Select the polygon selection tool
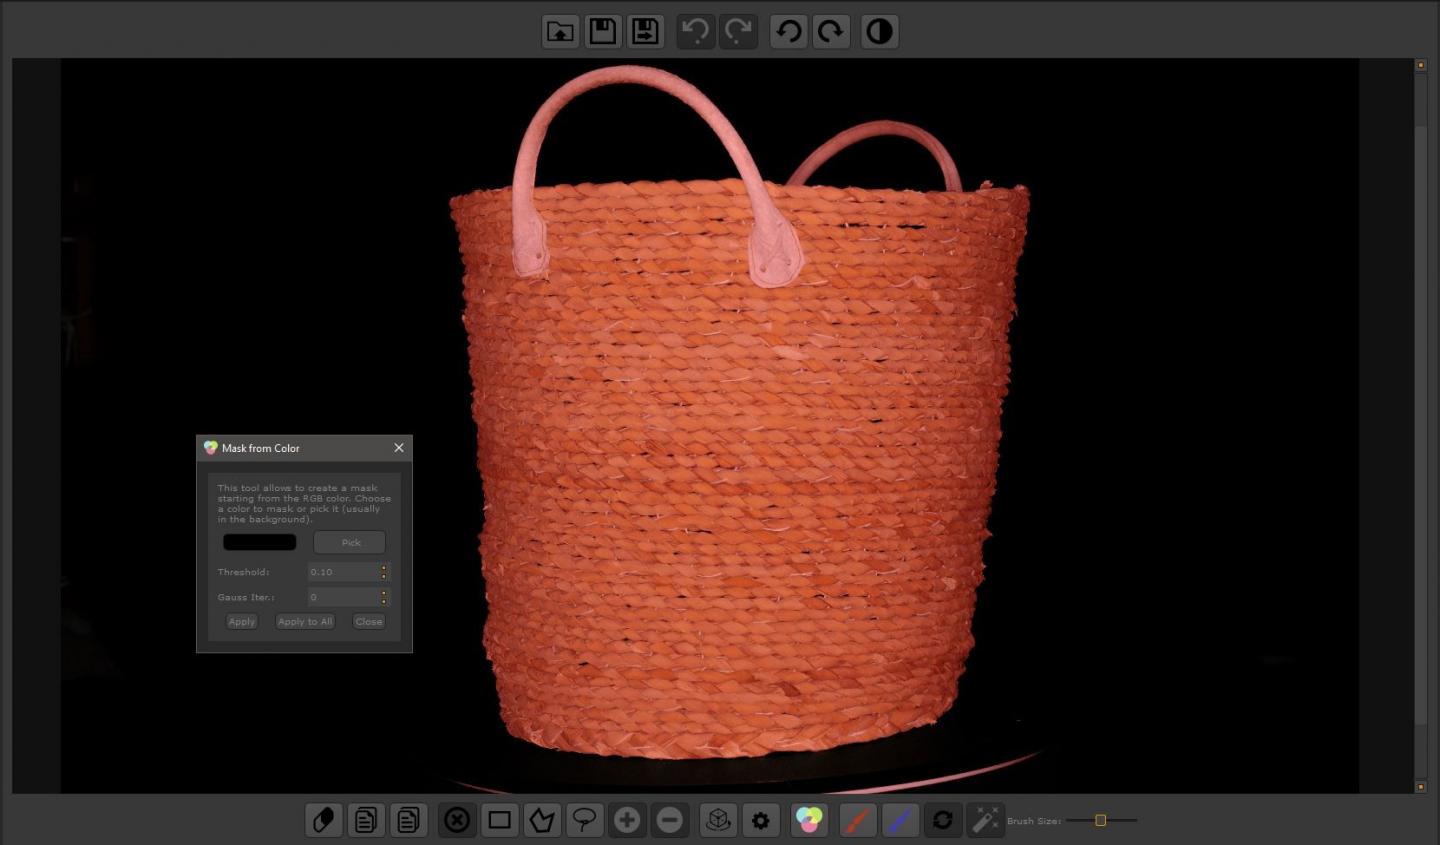1440x845 pixels. pyautogui.click(x=542, y=820)
